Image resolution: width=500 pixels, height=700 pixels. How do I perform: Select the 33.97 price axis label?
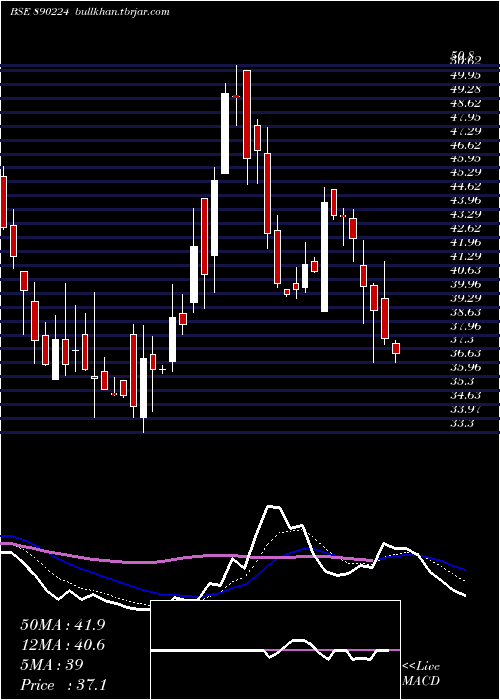coord(466,409)
